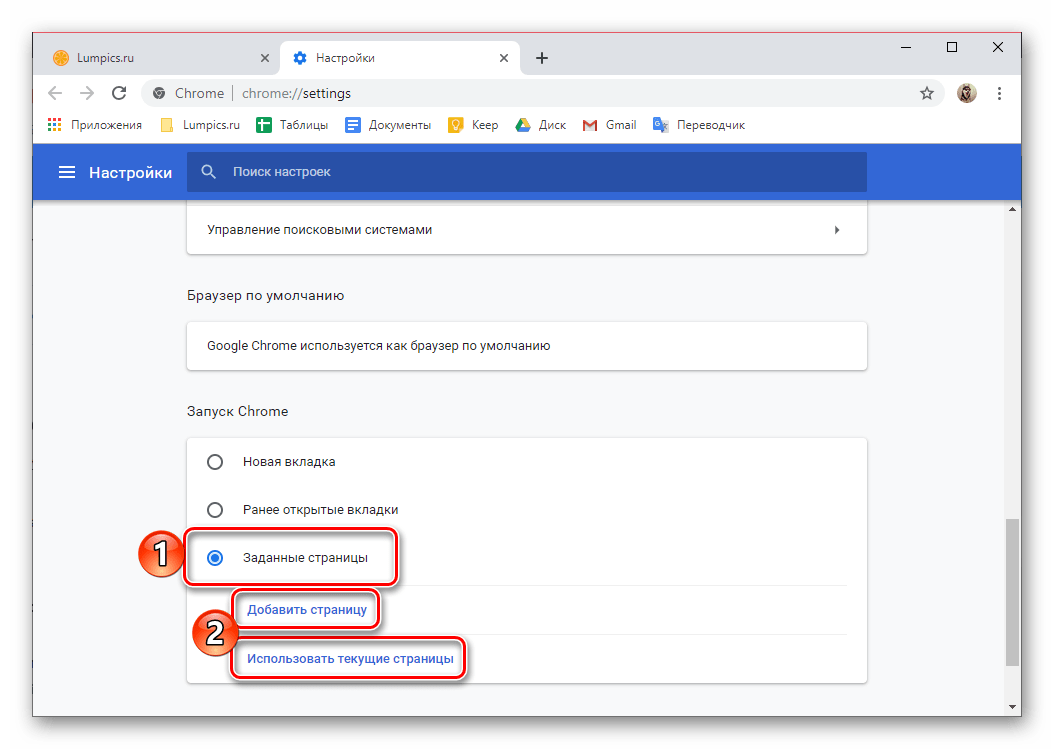1054x749 pixels.
Task: Select the Новая вкладка radio option
Action: [x=215, y=462]
